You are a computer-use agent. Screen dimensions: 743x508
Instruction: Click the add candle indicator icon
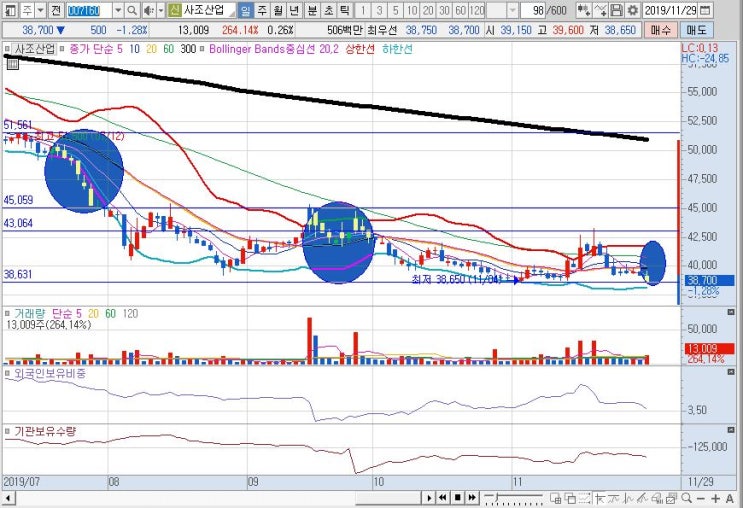[584, 10]
